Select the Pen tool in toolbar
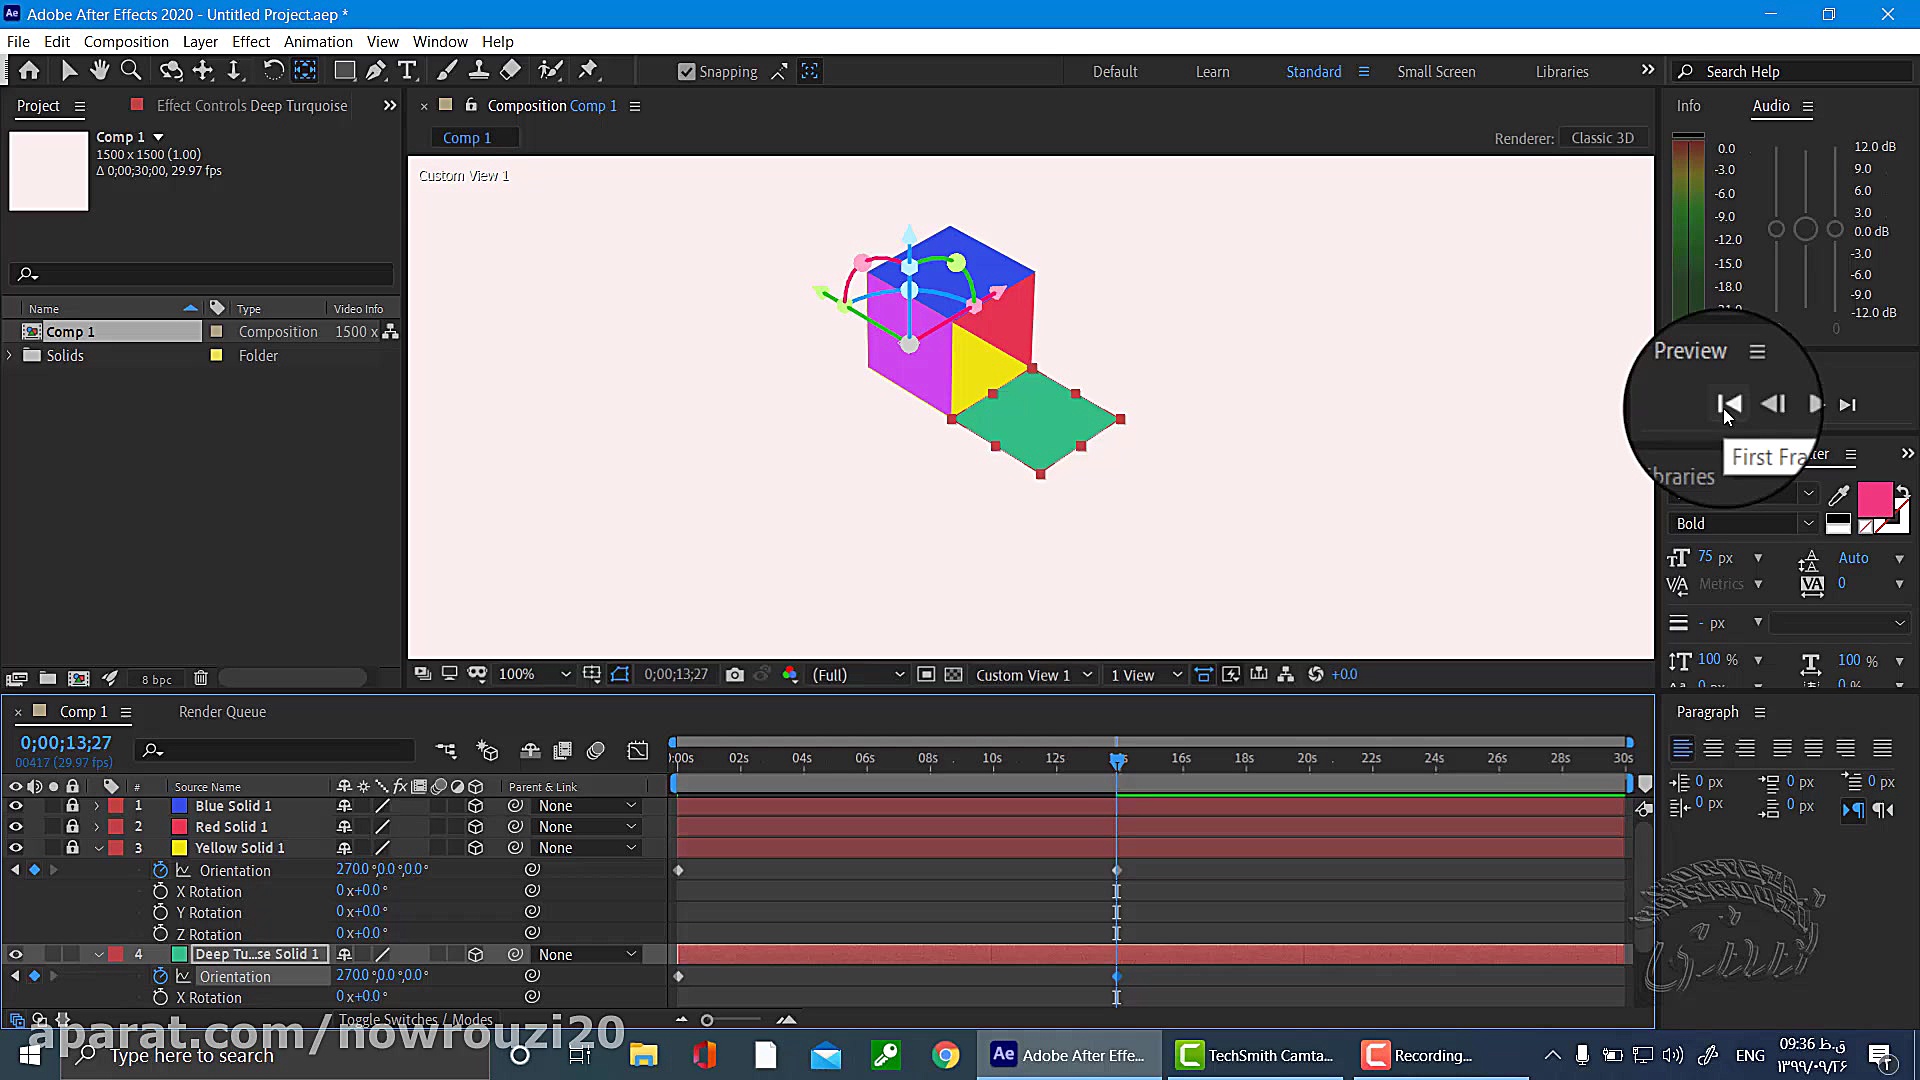 pyautogui.click(x=376, y=71)
